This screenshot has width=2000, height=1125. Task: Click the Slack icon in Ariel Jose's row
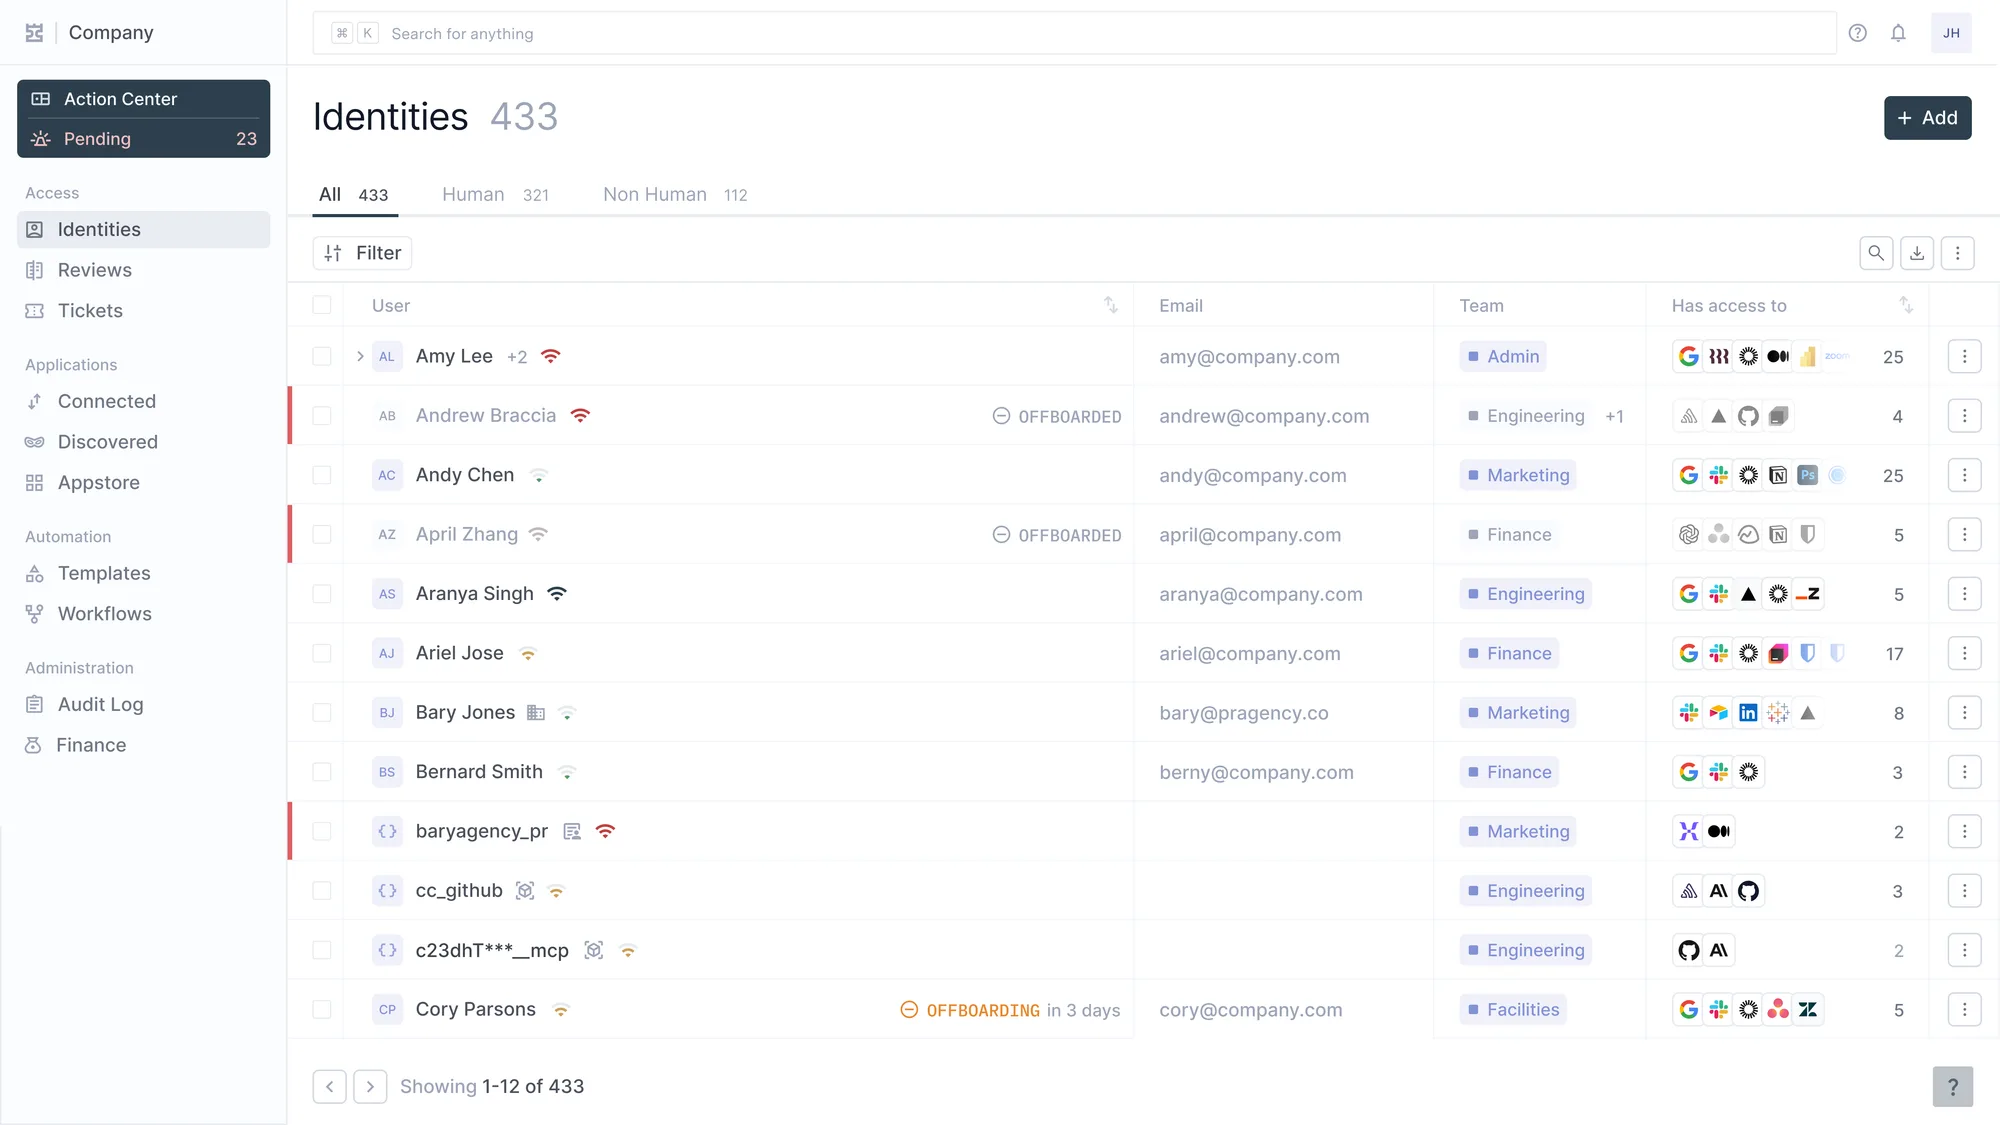1719,653
